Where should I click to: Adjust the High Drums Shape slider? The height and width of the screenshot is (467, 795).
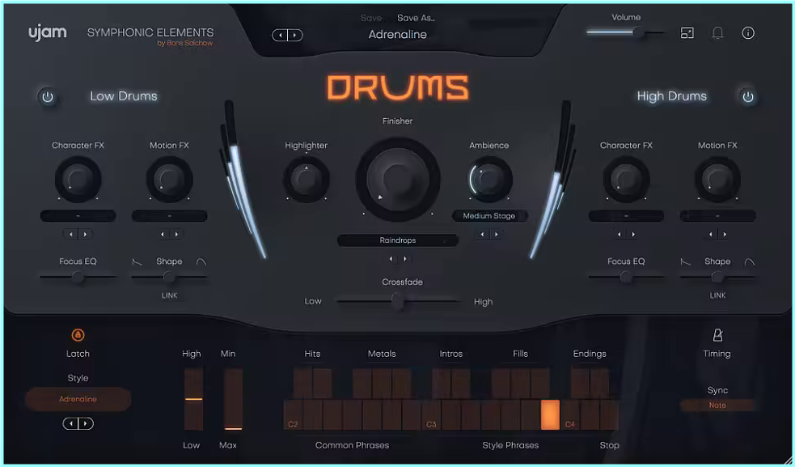click(717, 277)
